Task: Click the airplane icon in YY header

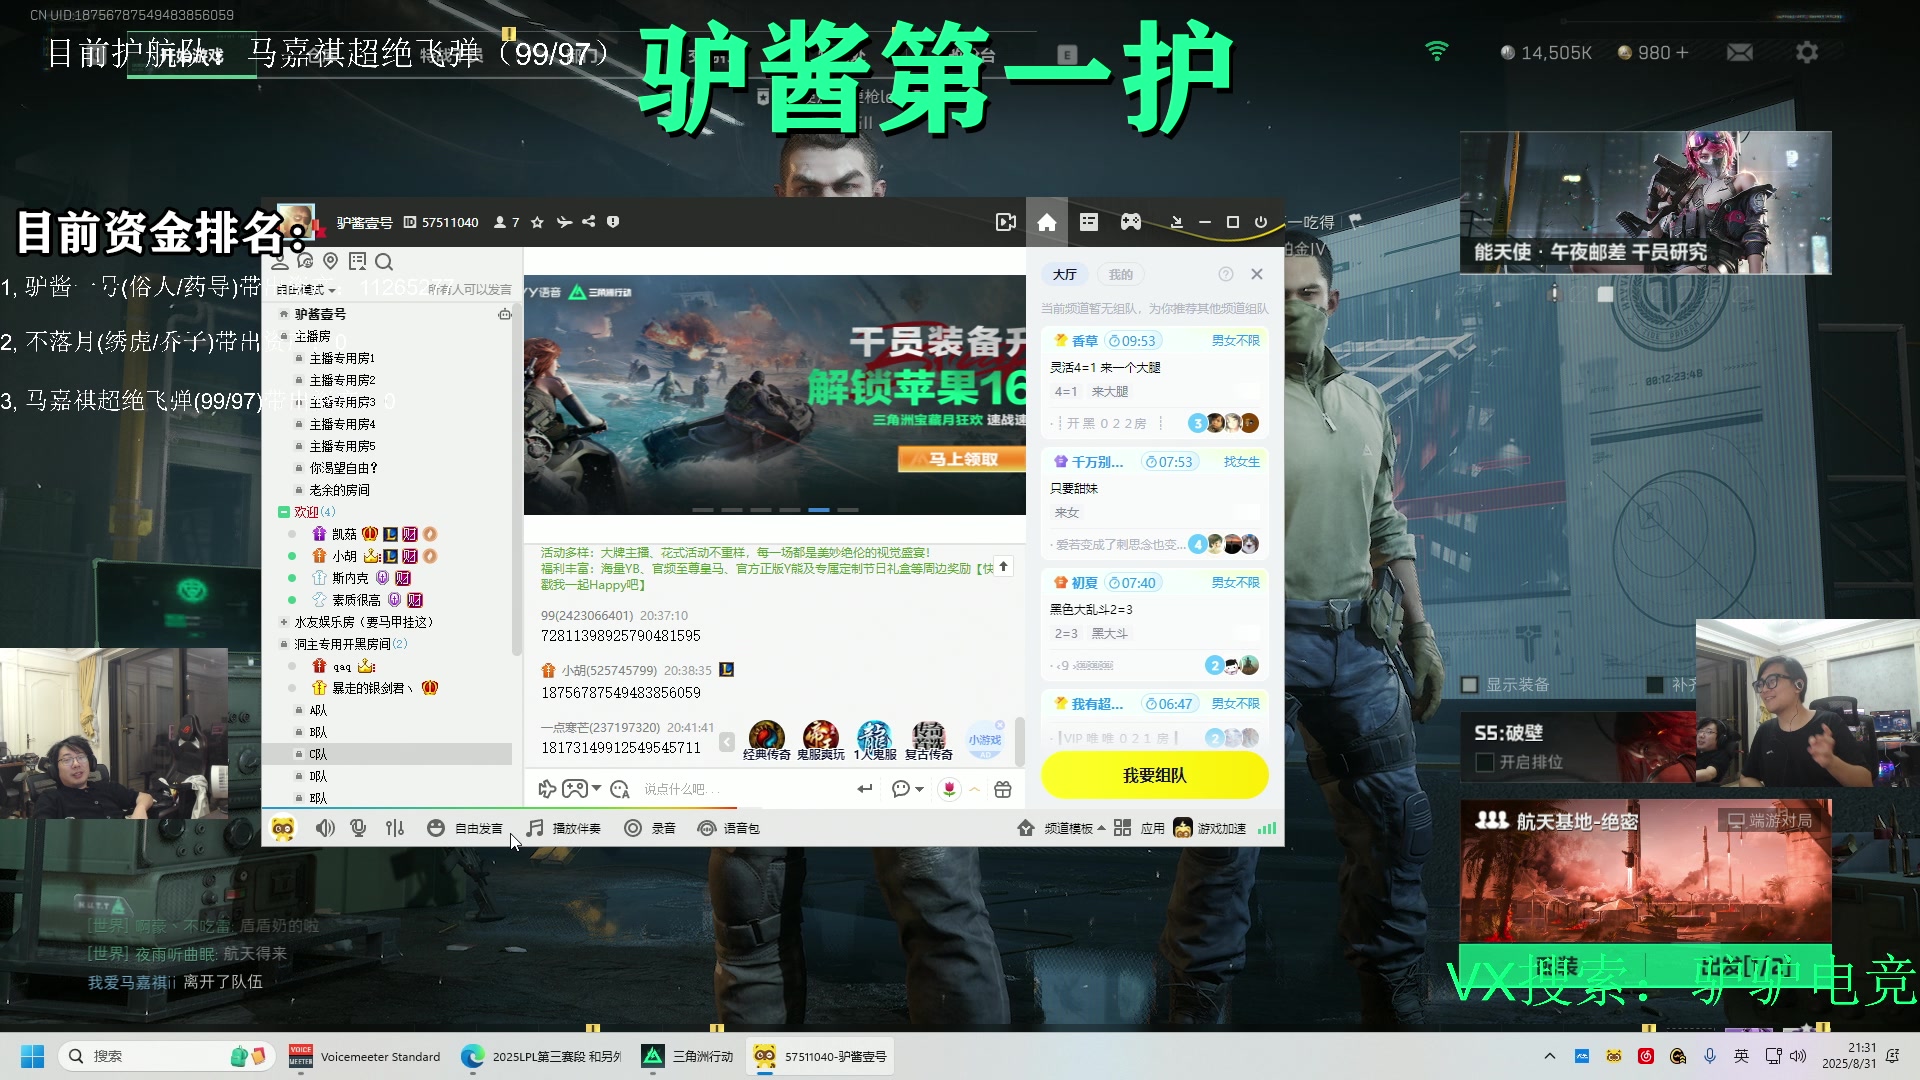Action: pos(564,222)
